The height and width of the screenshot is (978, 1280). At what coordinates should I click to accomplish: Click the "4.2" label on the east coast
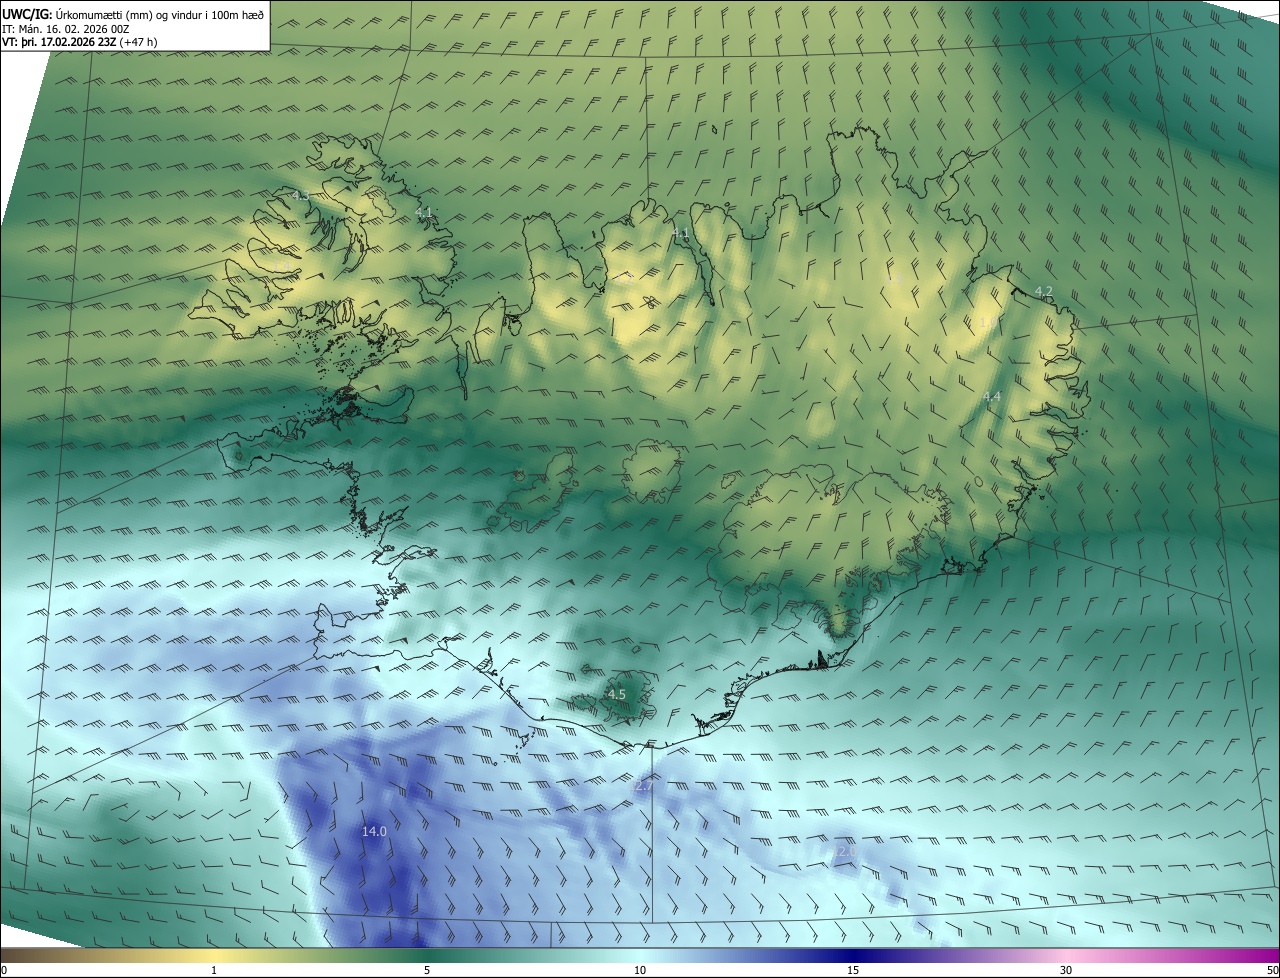(x=1043, y=291)
